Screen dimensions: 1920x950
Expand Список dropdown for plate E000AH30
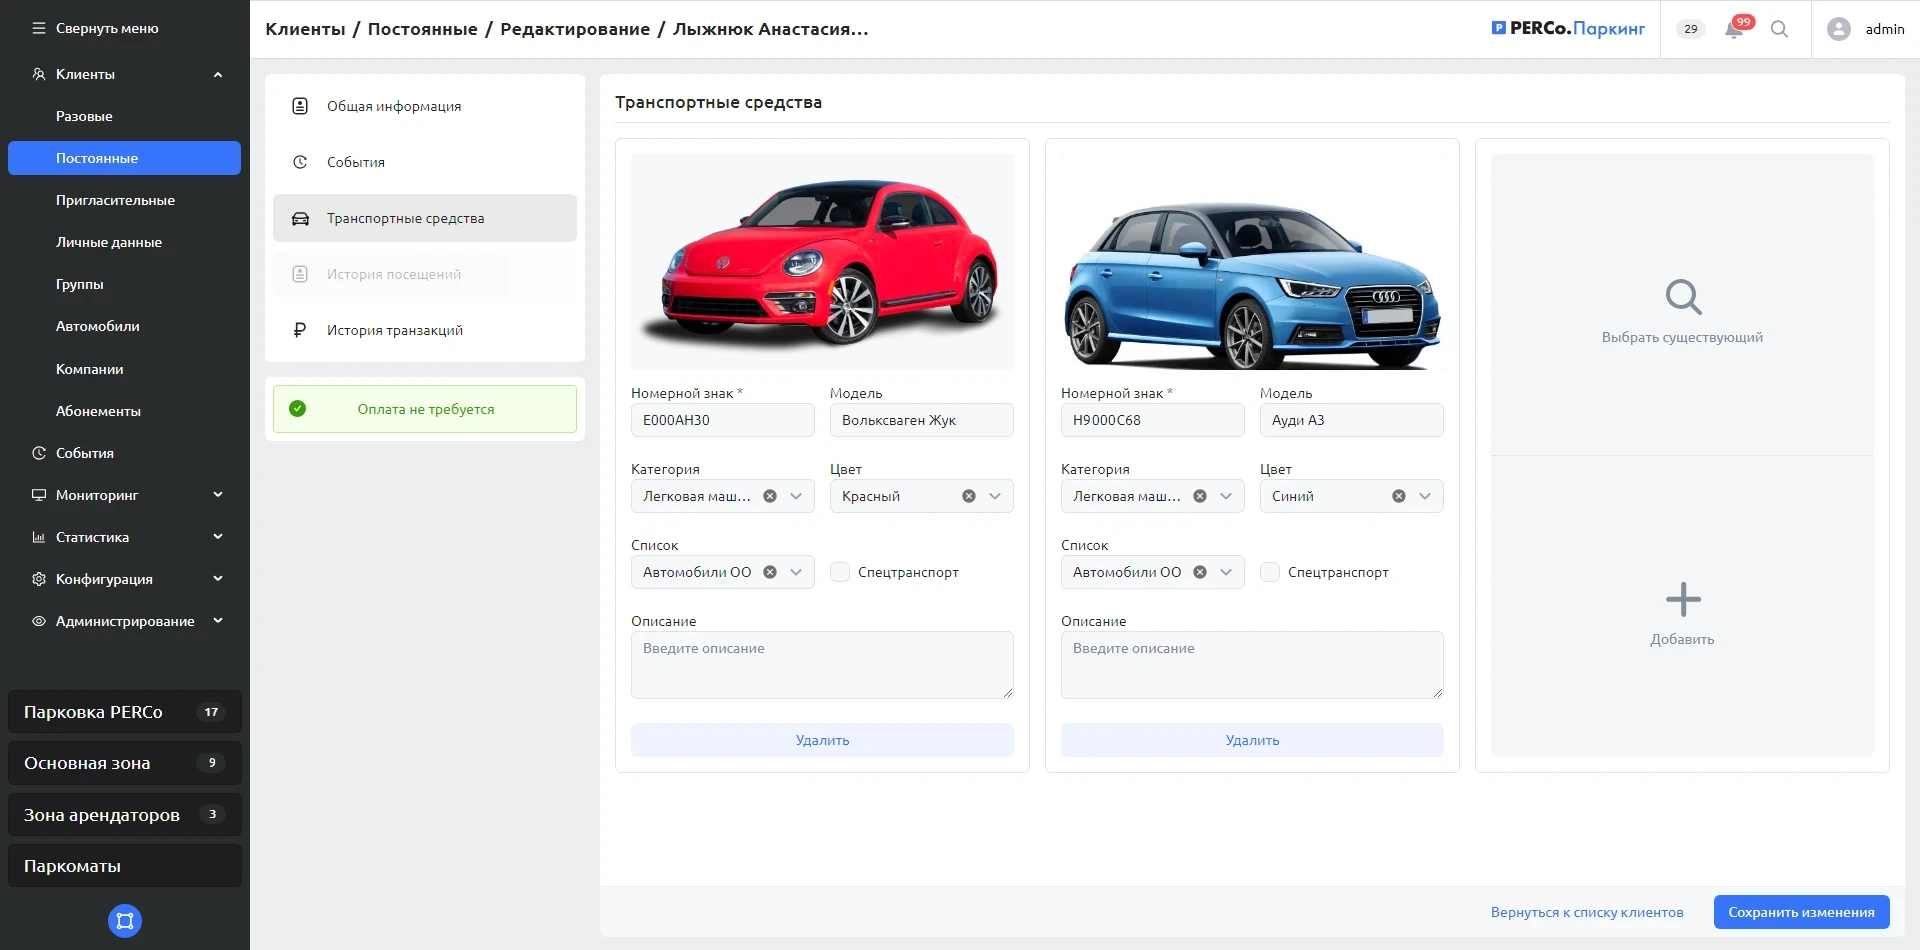click(796, 572)
